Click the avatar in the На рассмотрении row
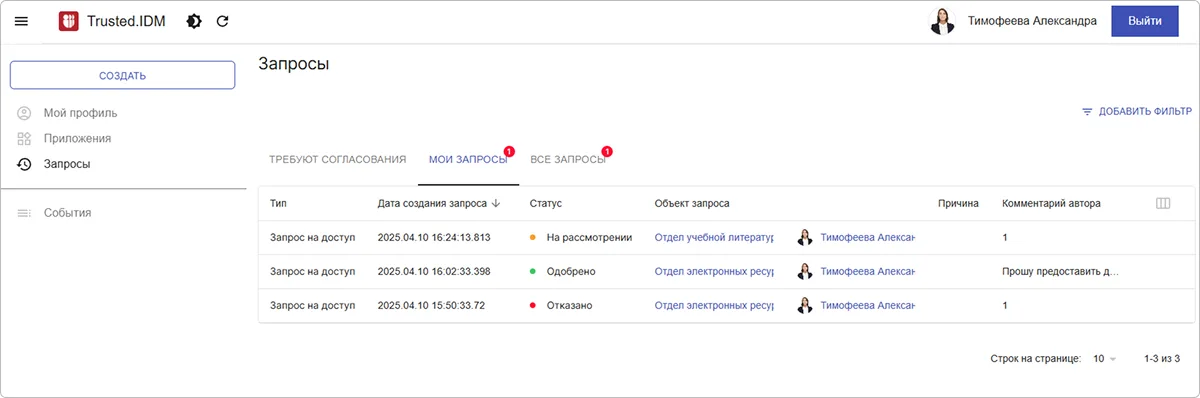 click(x=804, y=238)
